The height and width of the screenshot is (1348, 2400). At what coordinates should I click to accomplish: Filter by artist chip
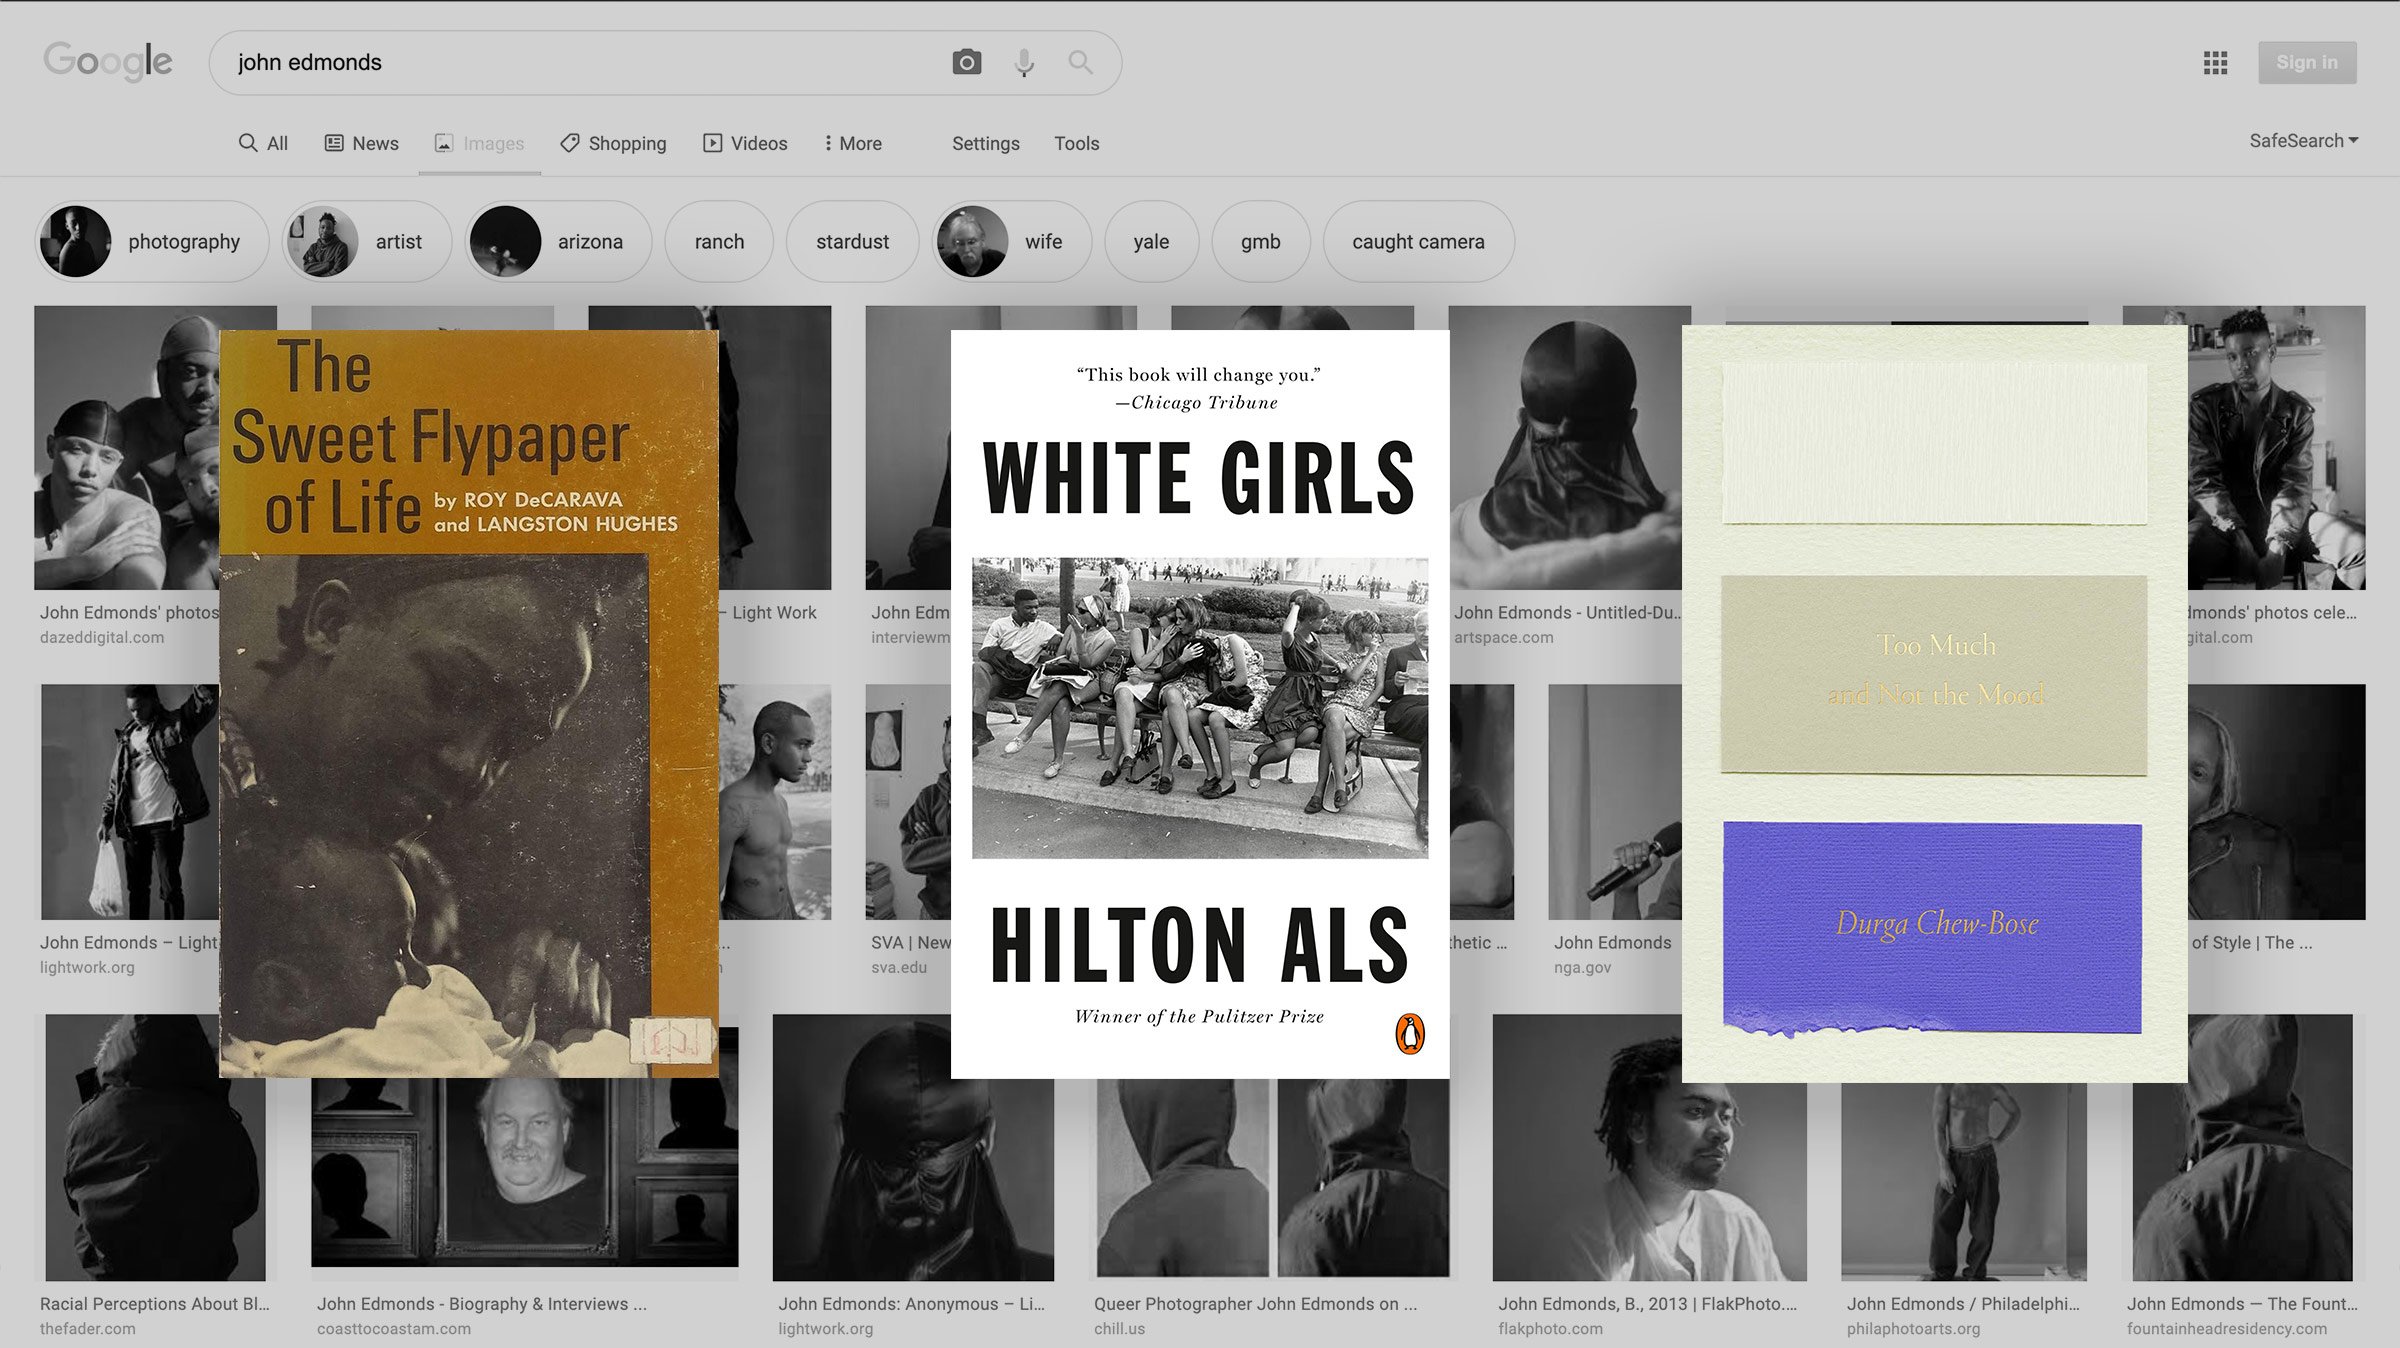(x=367, y=241)
